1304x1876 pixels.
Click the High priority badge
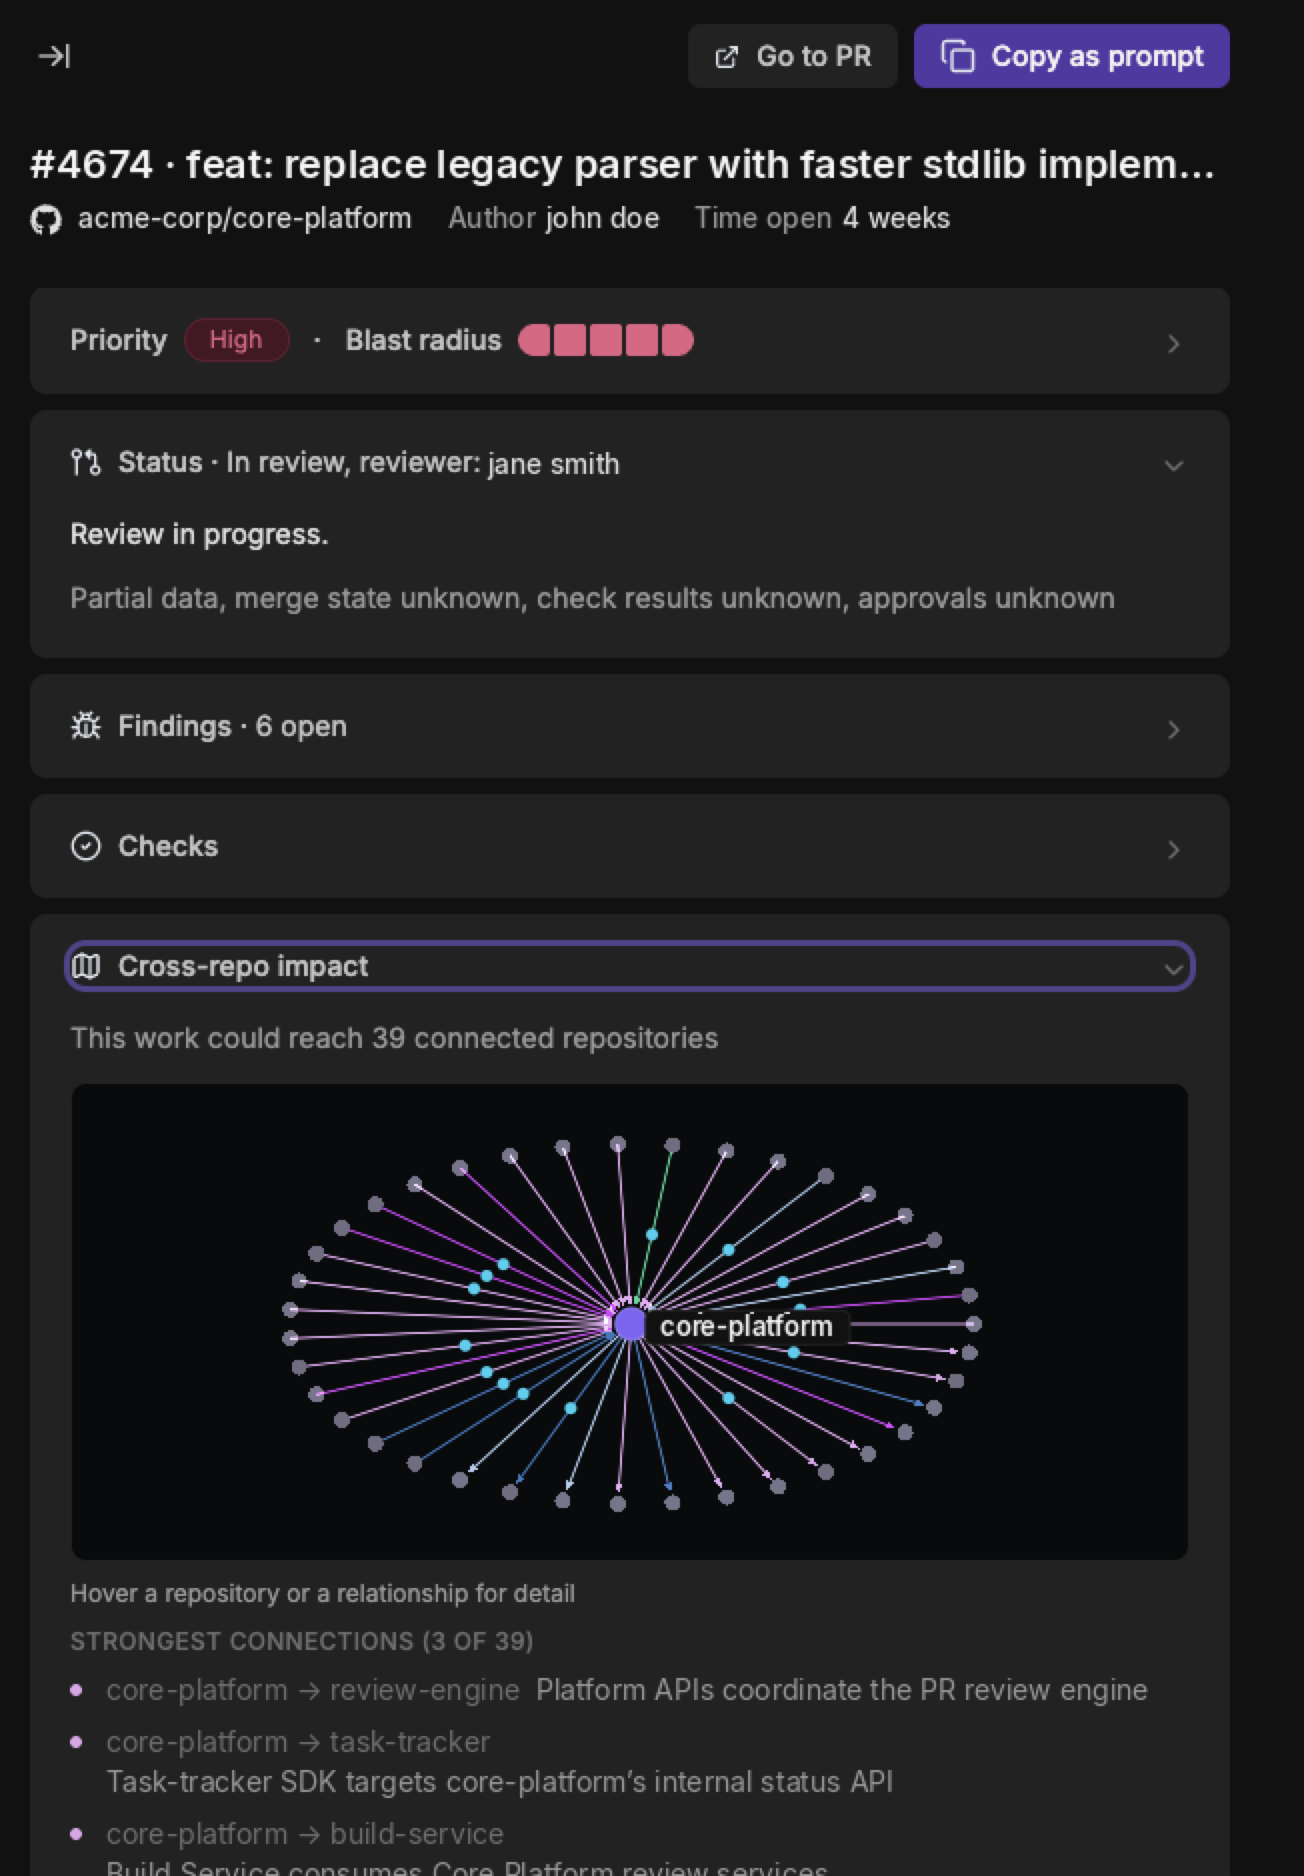click(236, 340)
